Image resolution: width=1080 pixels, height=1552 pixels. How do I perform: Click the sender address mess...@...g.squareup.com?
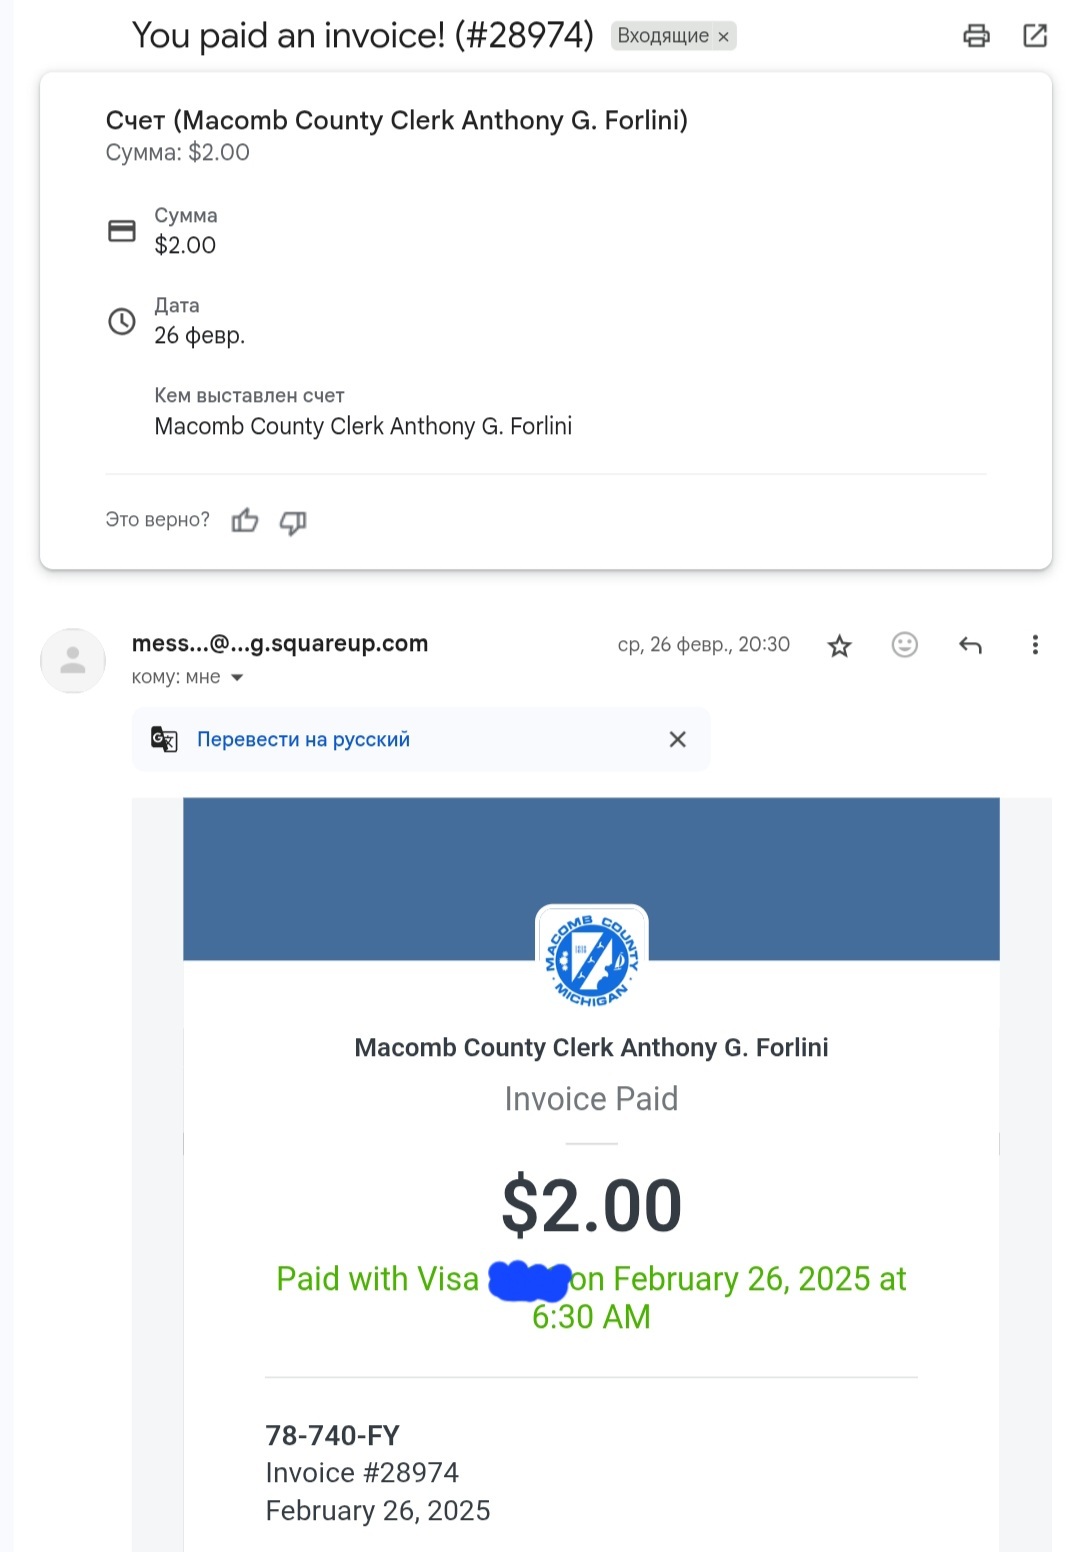click(x=280, y=644)
